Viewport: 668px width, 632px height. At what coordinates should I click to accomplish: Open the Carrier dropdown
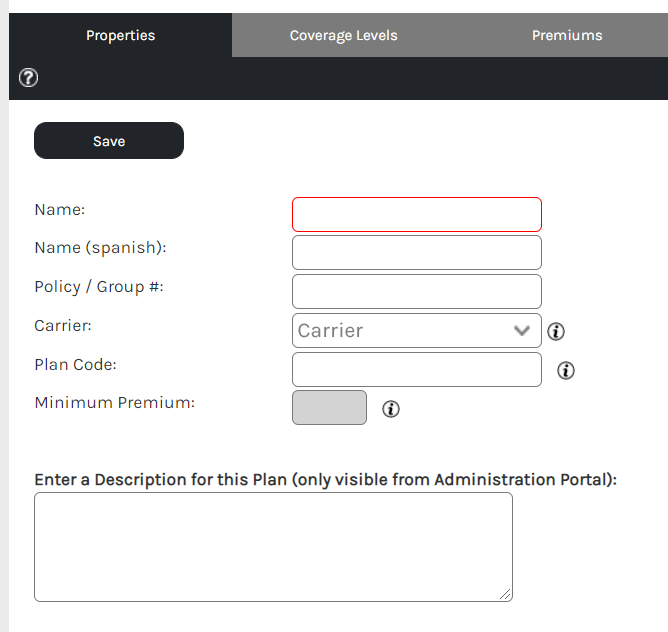point(417,331)
